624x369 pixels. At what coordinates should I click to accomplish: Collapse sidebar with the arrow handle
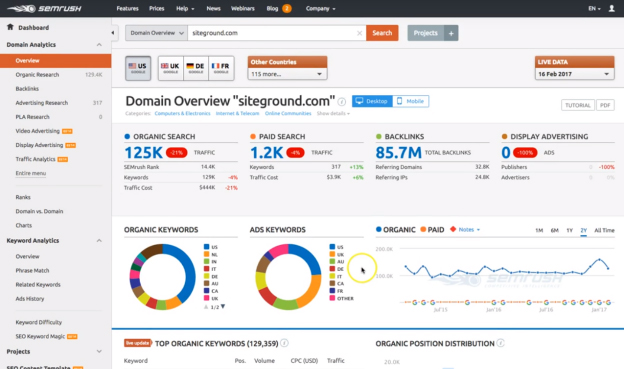(x=113, y=33)
